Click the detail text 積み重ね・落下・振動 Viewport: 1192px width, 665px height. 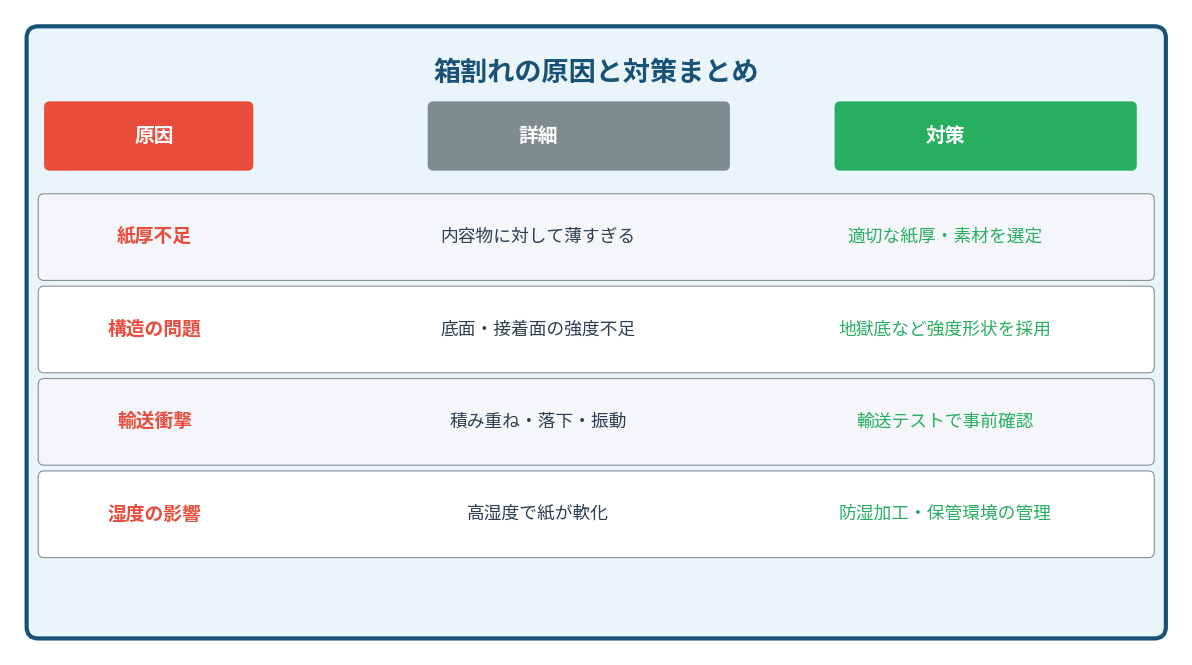538,421
